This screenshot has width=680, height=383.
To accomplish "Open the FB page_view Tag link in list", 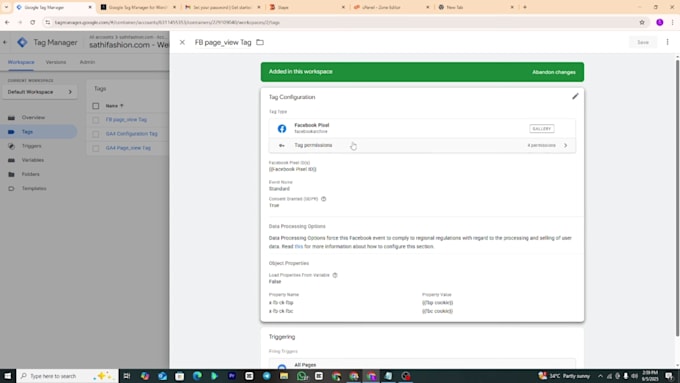I will (126, 120).
